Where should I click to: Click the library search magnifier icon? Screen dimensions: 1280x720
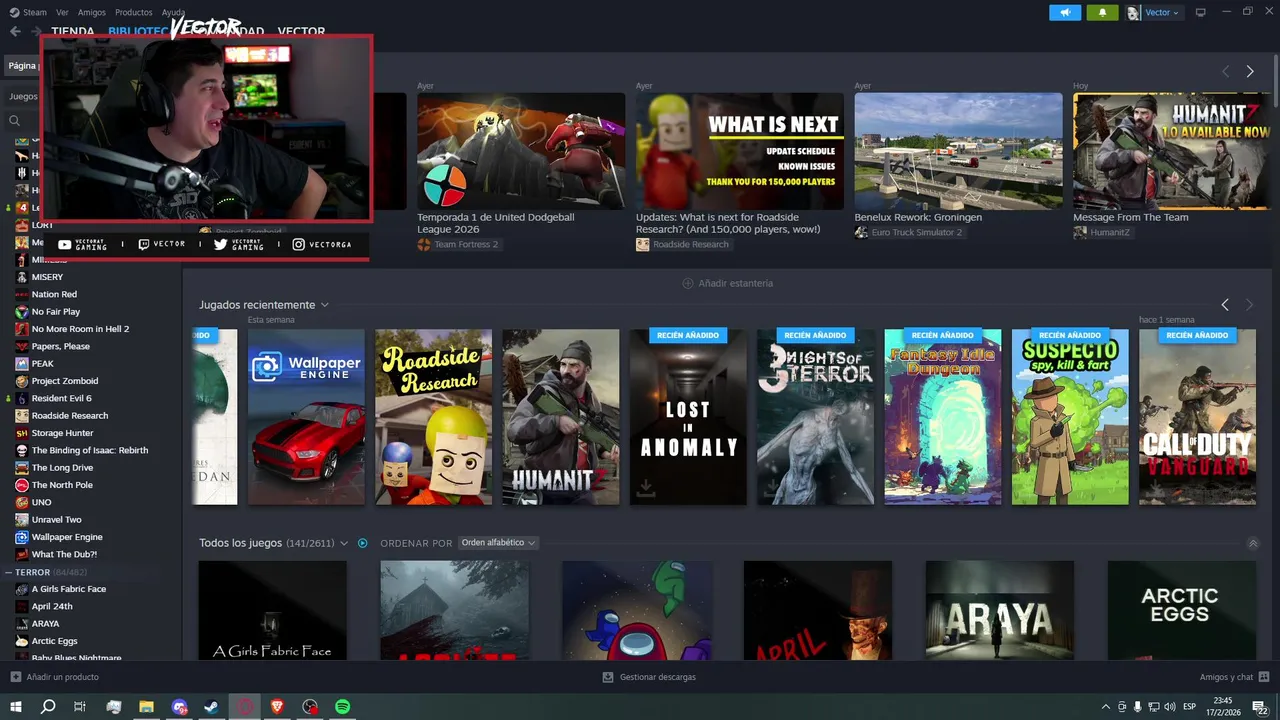pyautogui.click(x=14, y=120)
